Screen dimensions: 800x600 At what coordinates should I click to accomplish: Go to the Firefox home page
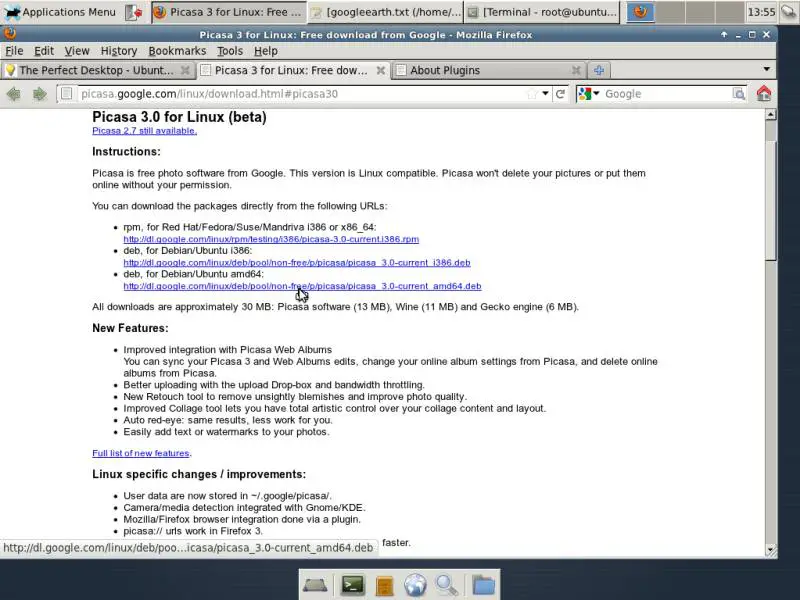(764, 93)
